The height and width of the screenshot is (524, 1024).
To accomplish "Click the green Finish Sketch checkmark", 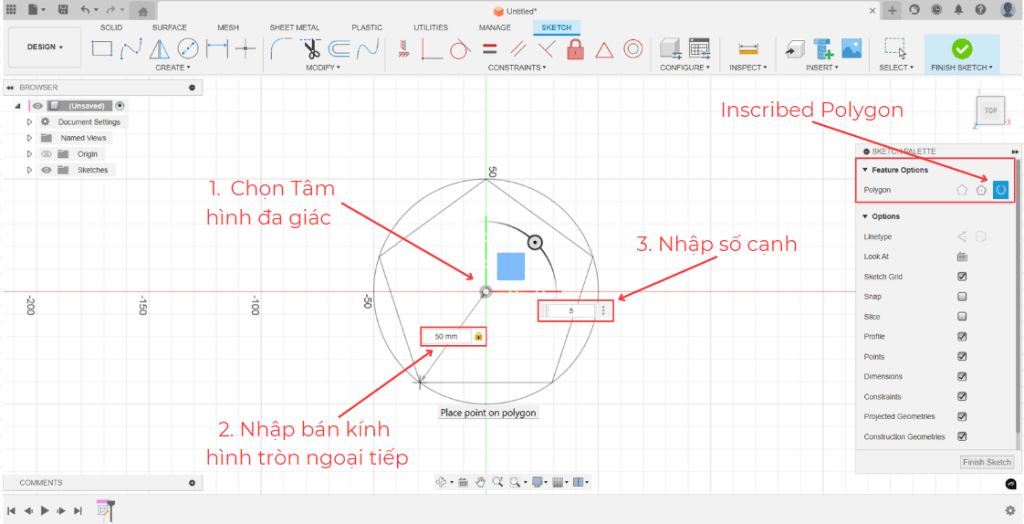I will click(x=961, y=48).
